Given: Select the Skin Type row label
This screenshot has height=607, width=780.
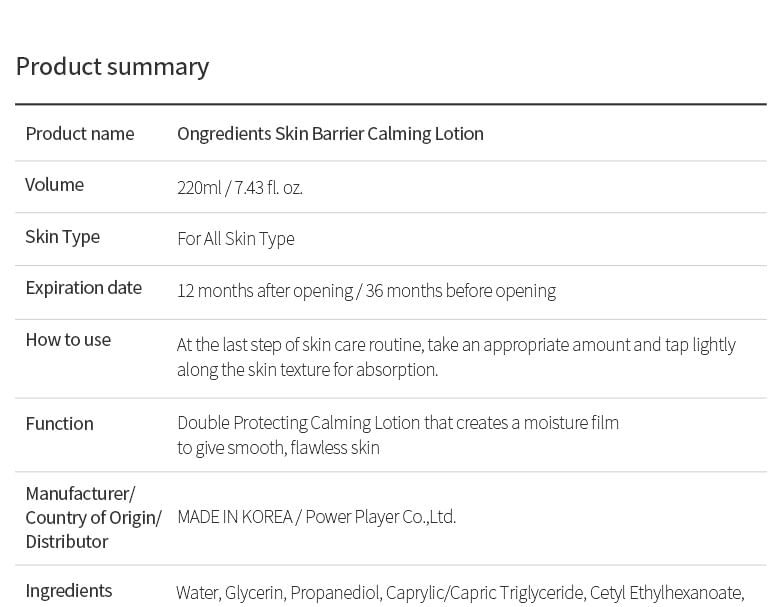Looking at the screenshot, I should [62, 237].
